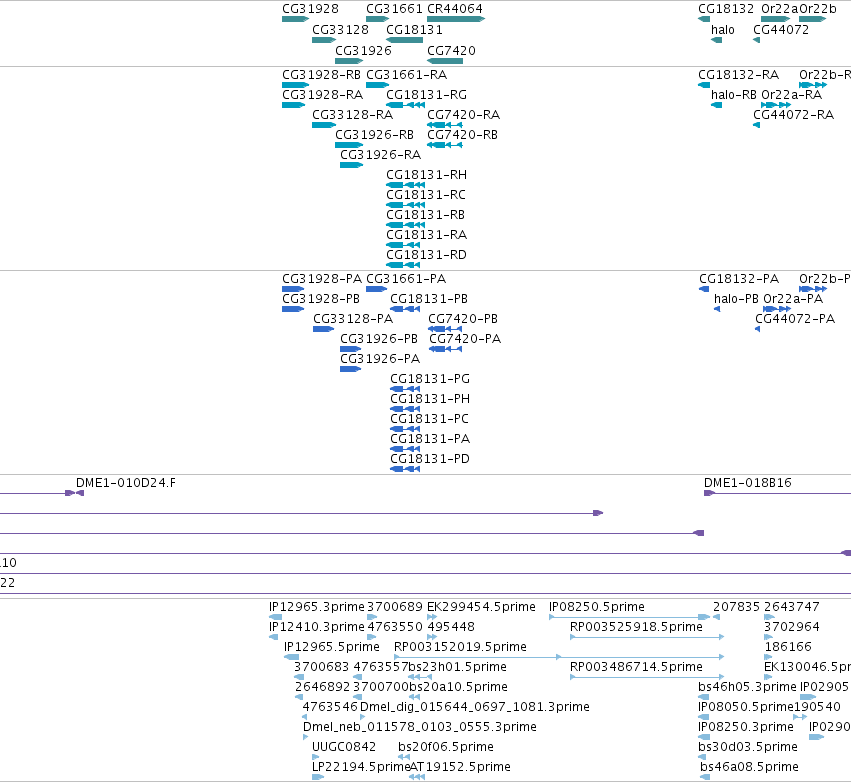Select the halo gene label
Viewport: 851px width, 782px height.
coord(722,30)
